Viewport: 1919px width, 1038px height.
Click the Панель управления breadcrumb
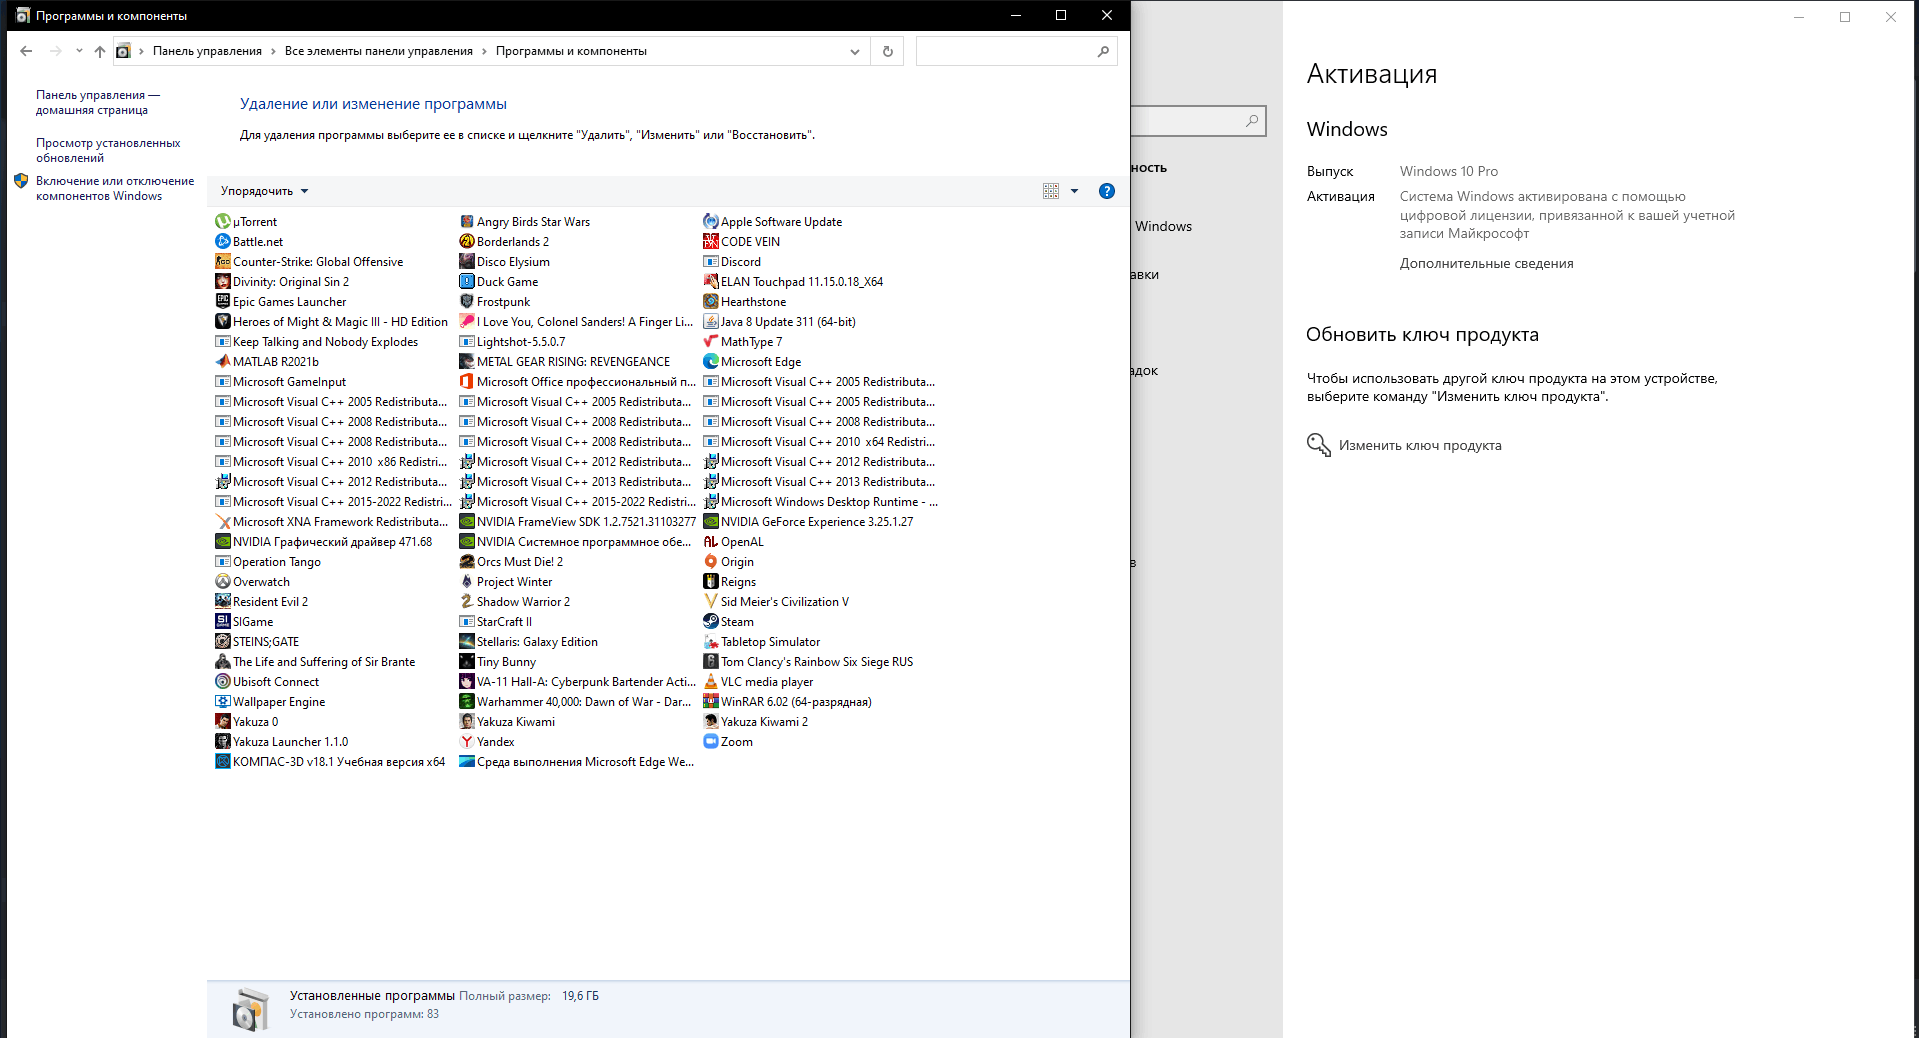tap(207, 51)
